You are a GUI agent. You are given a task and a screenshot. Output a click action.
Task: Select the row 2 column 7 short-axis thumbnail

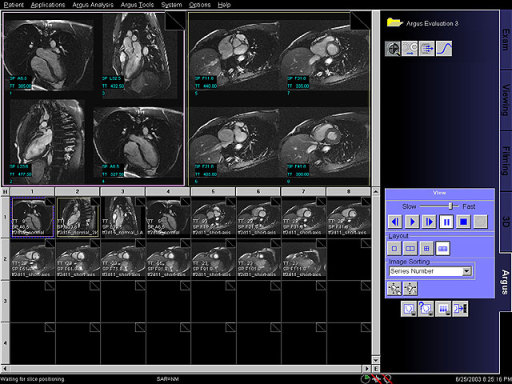[x=304, y=259]
